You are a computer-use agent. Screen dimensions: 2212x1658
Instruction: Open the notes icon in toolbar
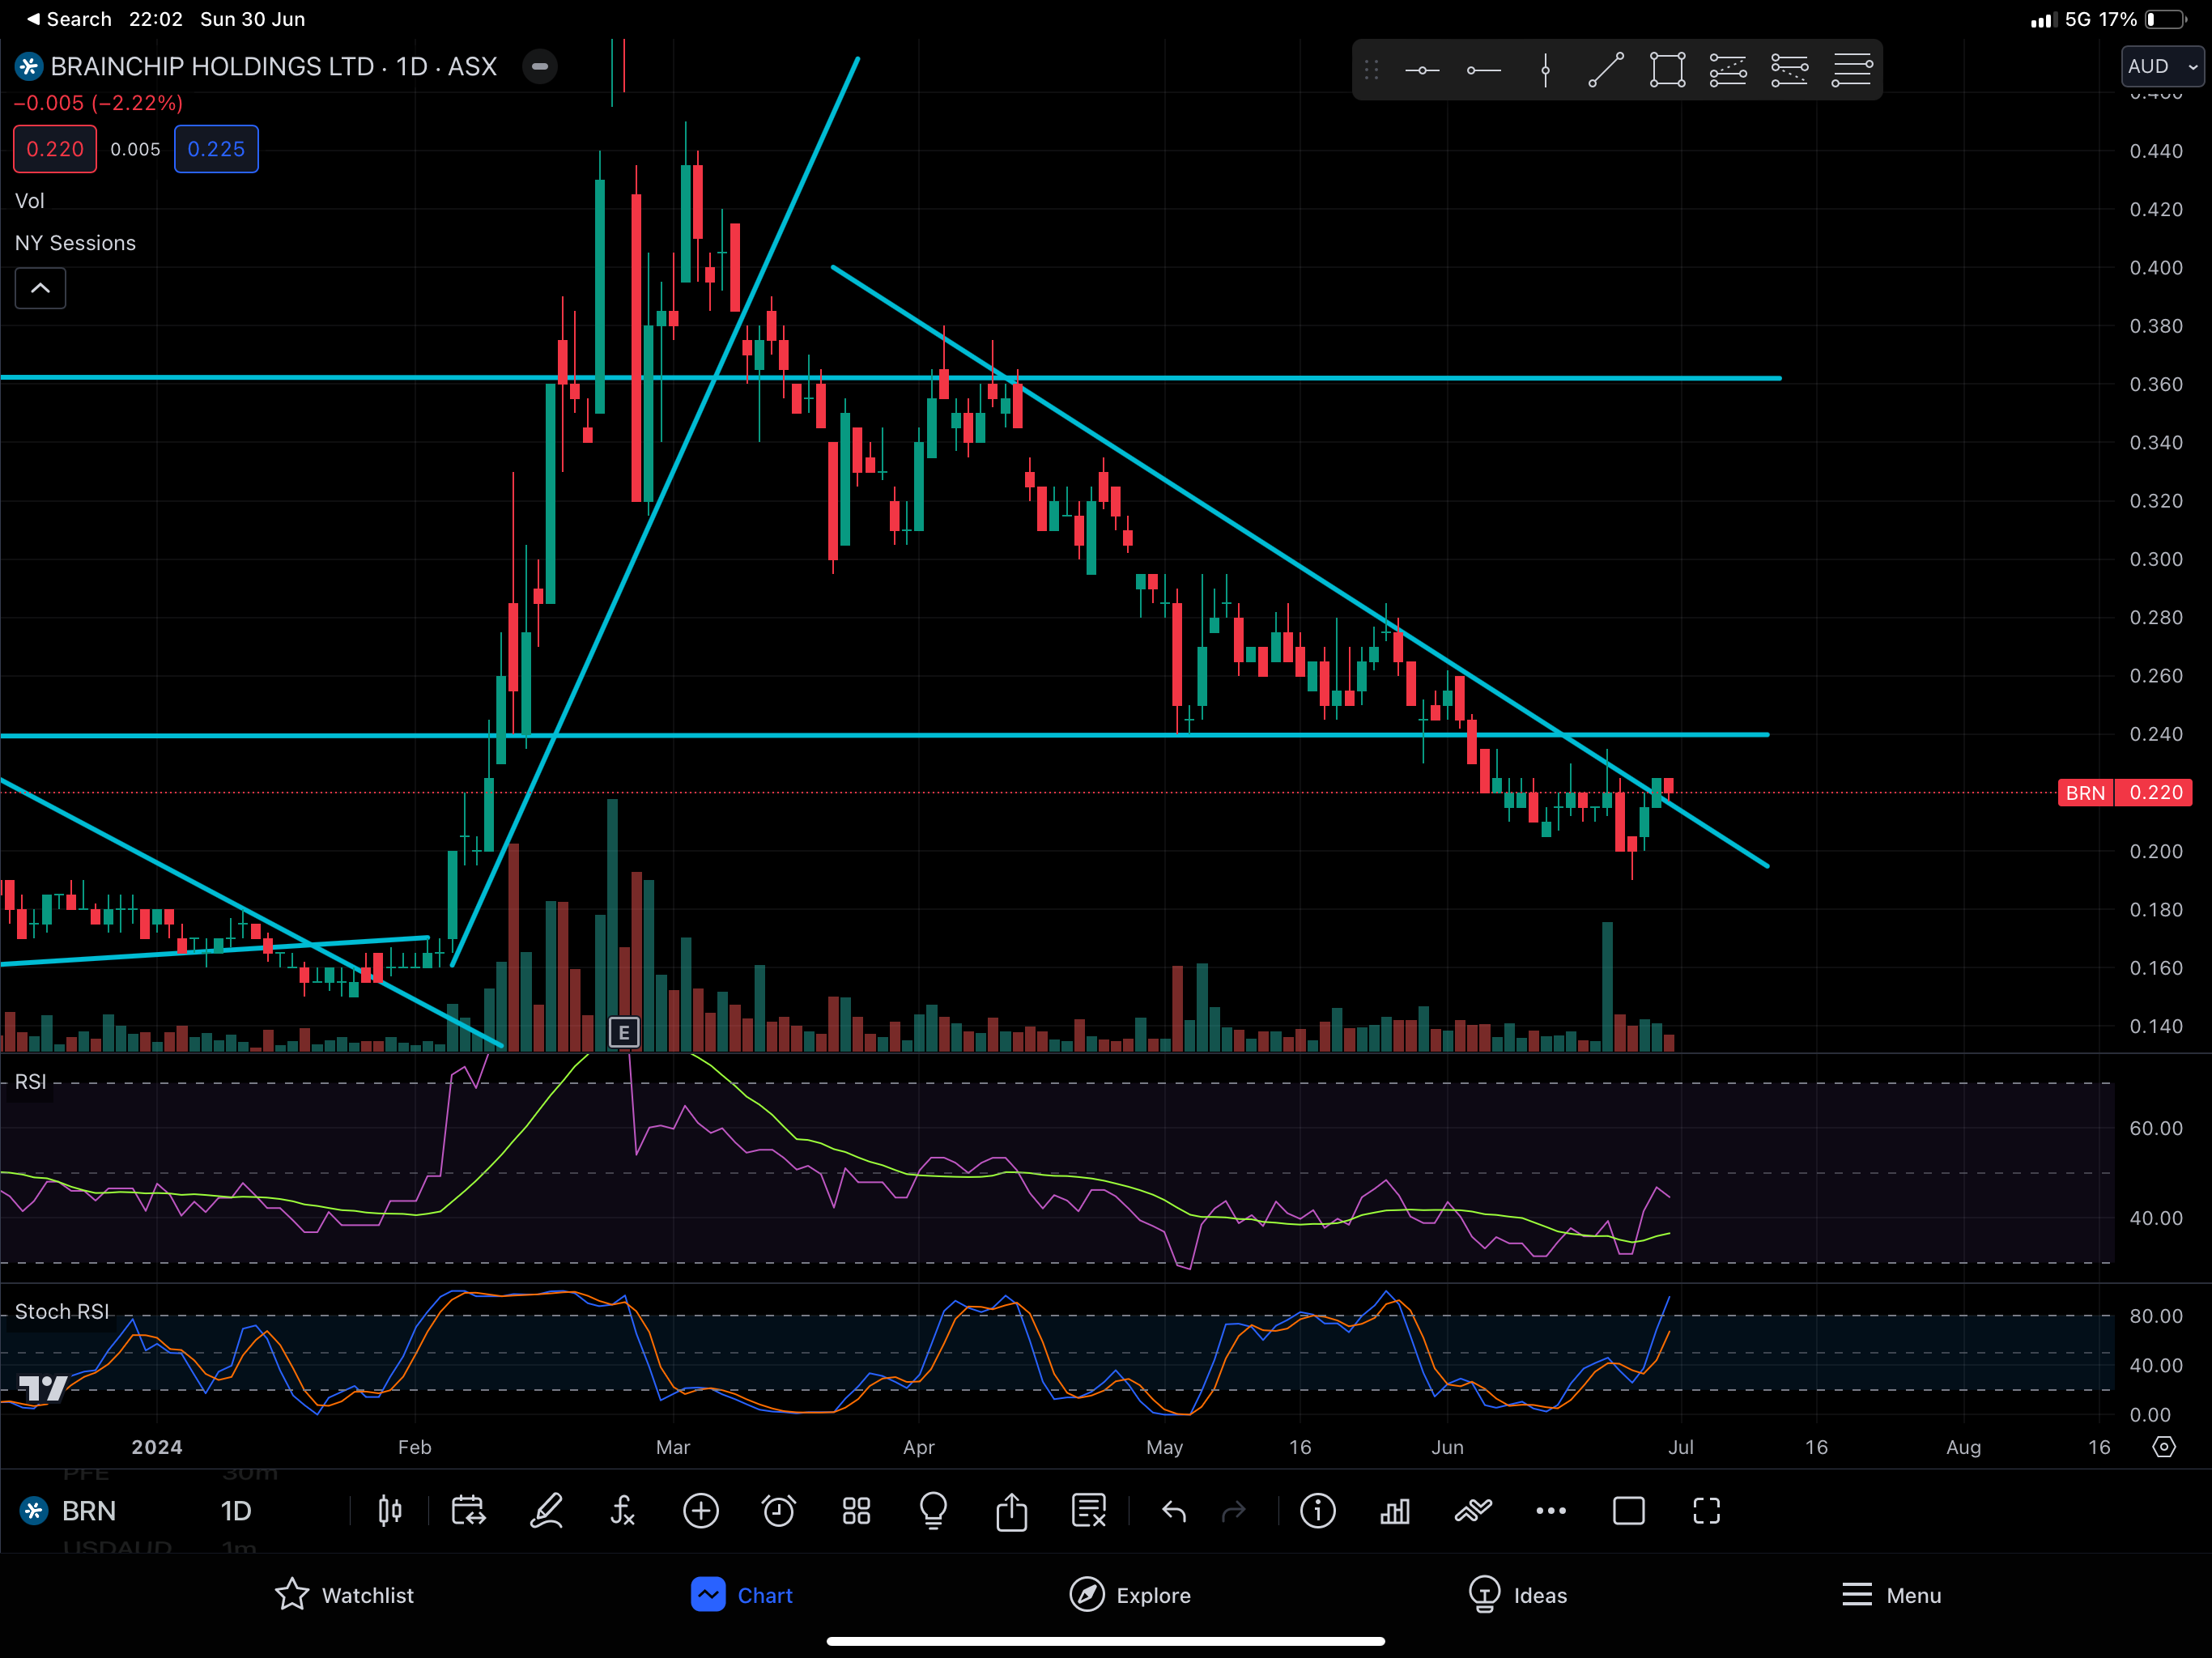click(x=1088, y=1510)
